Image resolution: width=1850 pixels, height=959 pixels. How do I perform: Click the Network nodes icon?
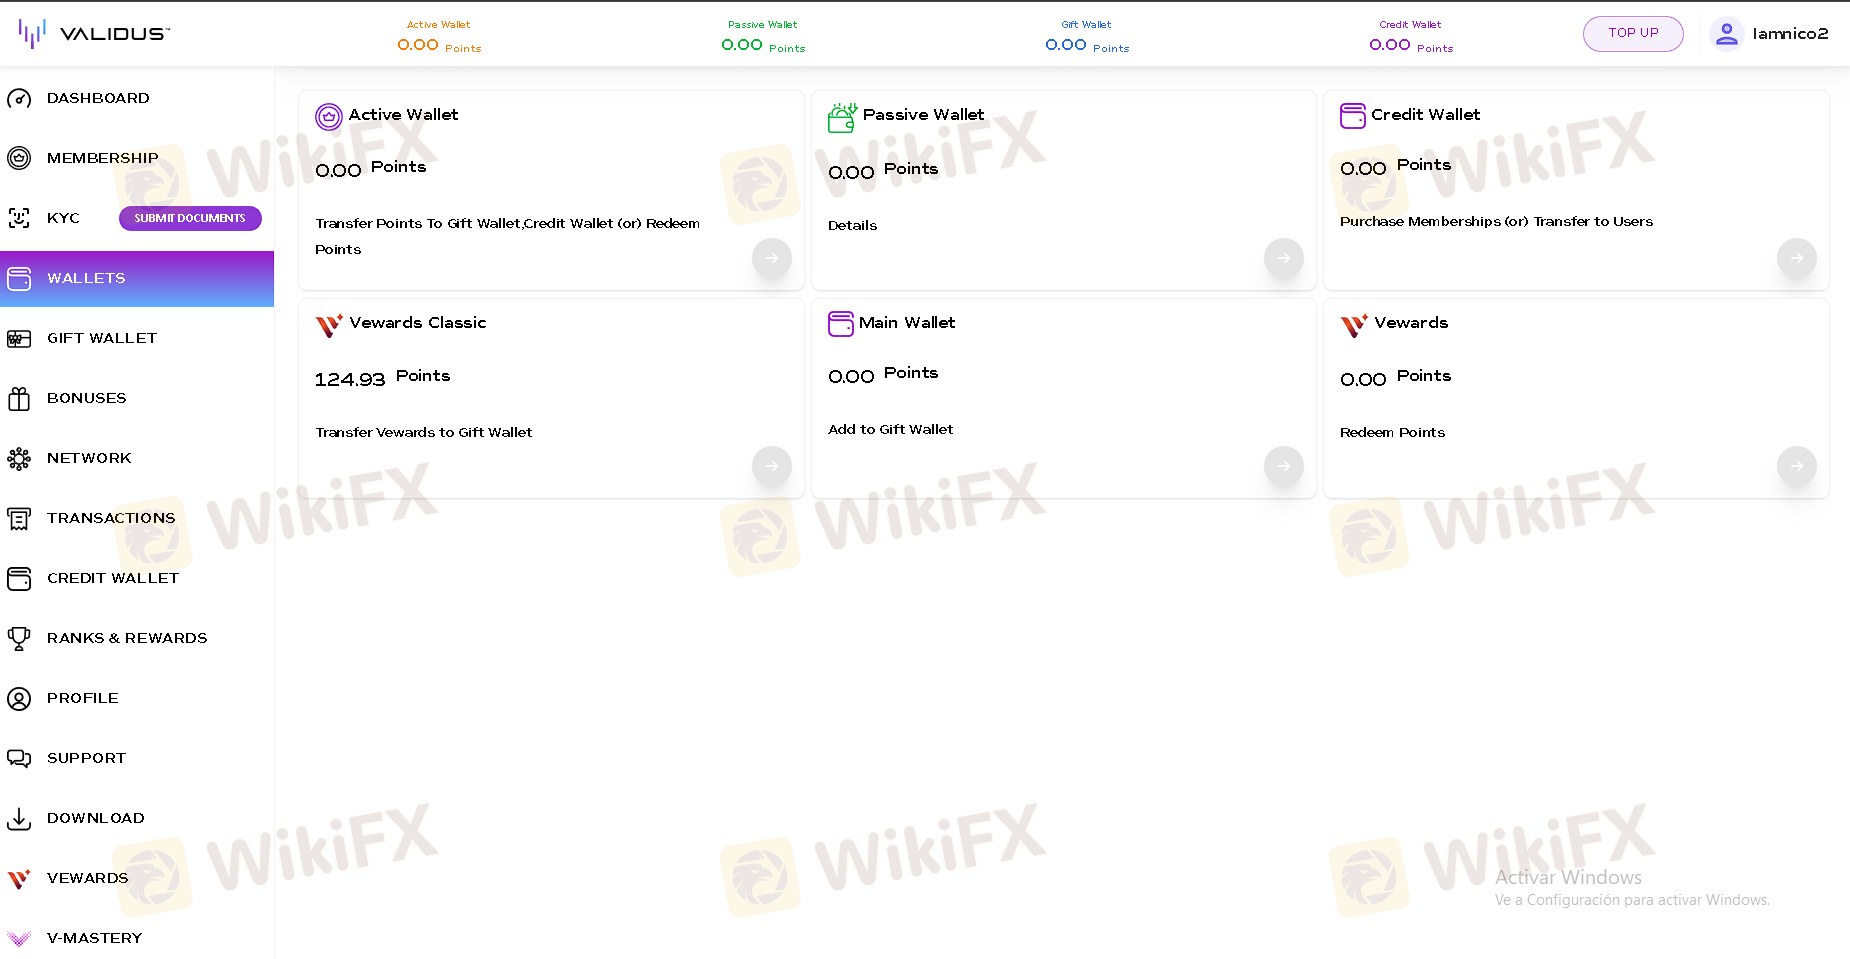19,458
